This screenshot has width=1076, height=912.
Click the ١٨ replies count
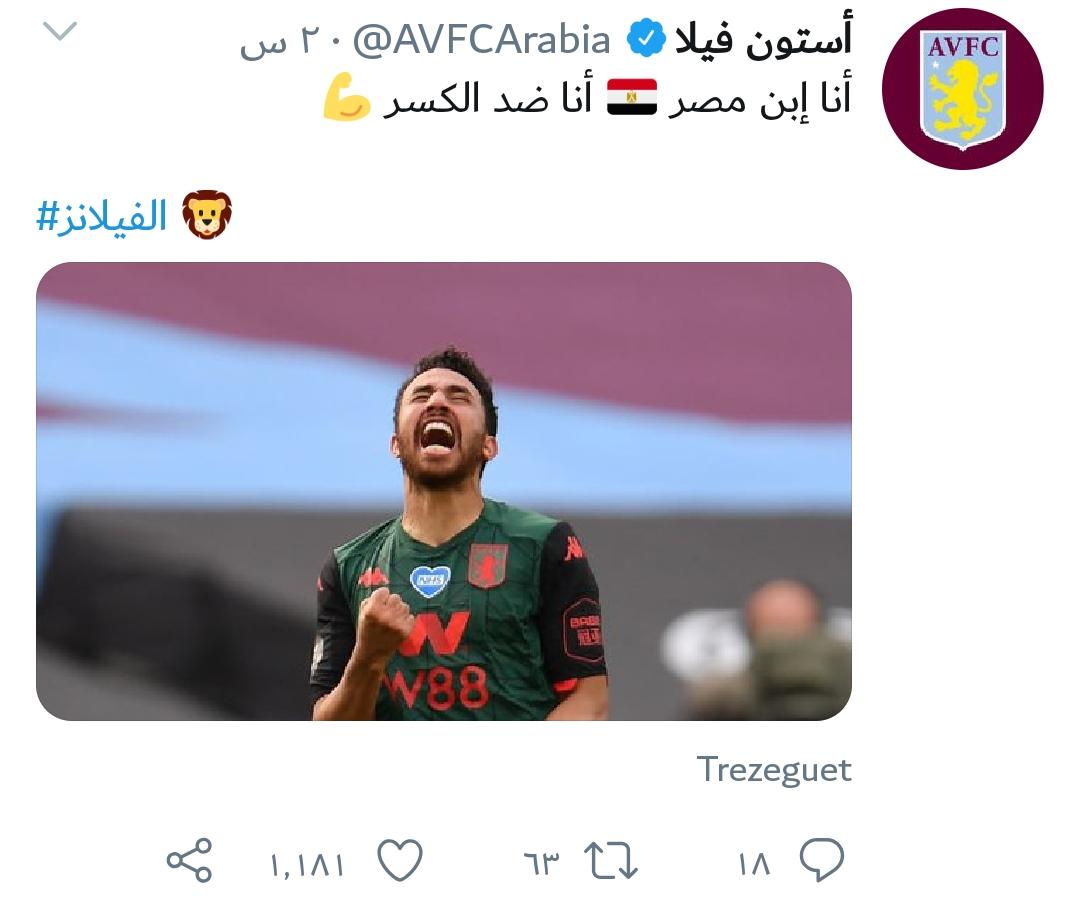click(755, 864)
